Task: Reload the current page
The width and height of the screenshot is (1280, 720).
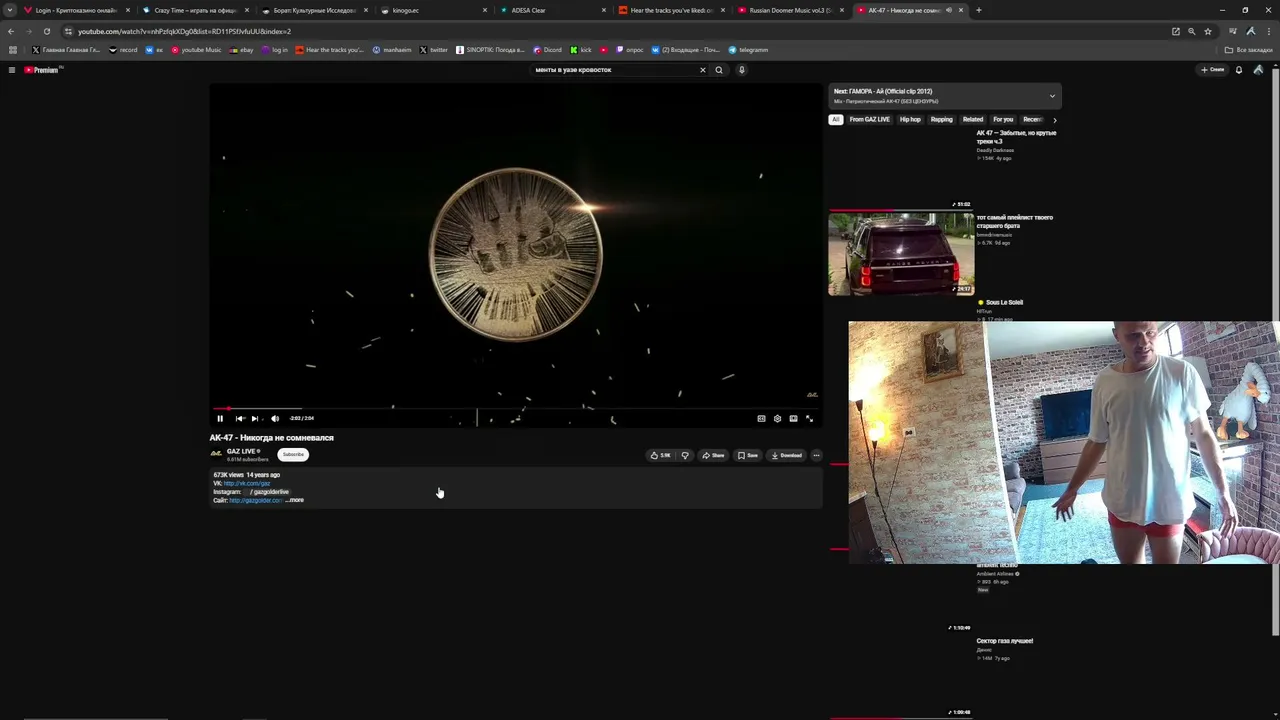Action: 46,31
